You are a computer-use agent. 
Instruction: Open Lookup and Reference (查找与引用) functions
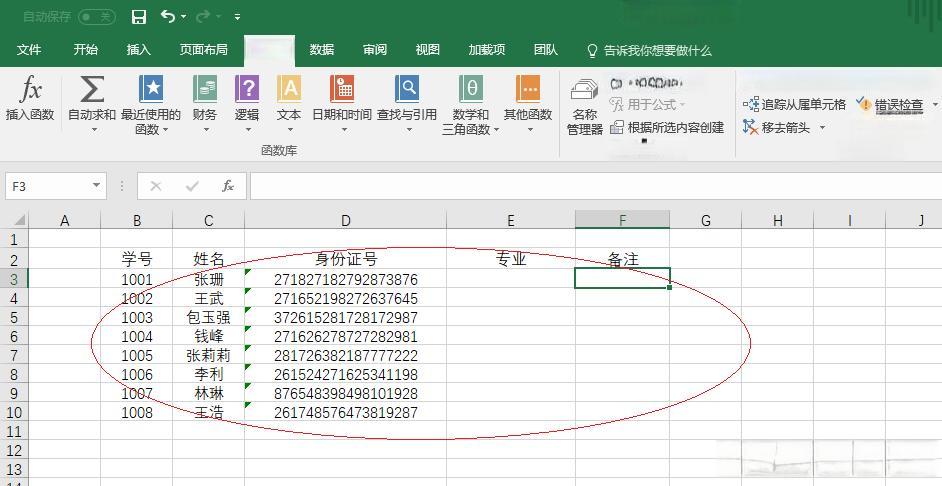click(x=407, y=91)
